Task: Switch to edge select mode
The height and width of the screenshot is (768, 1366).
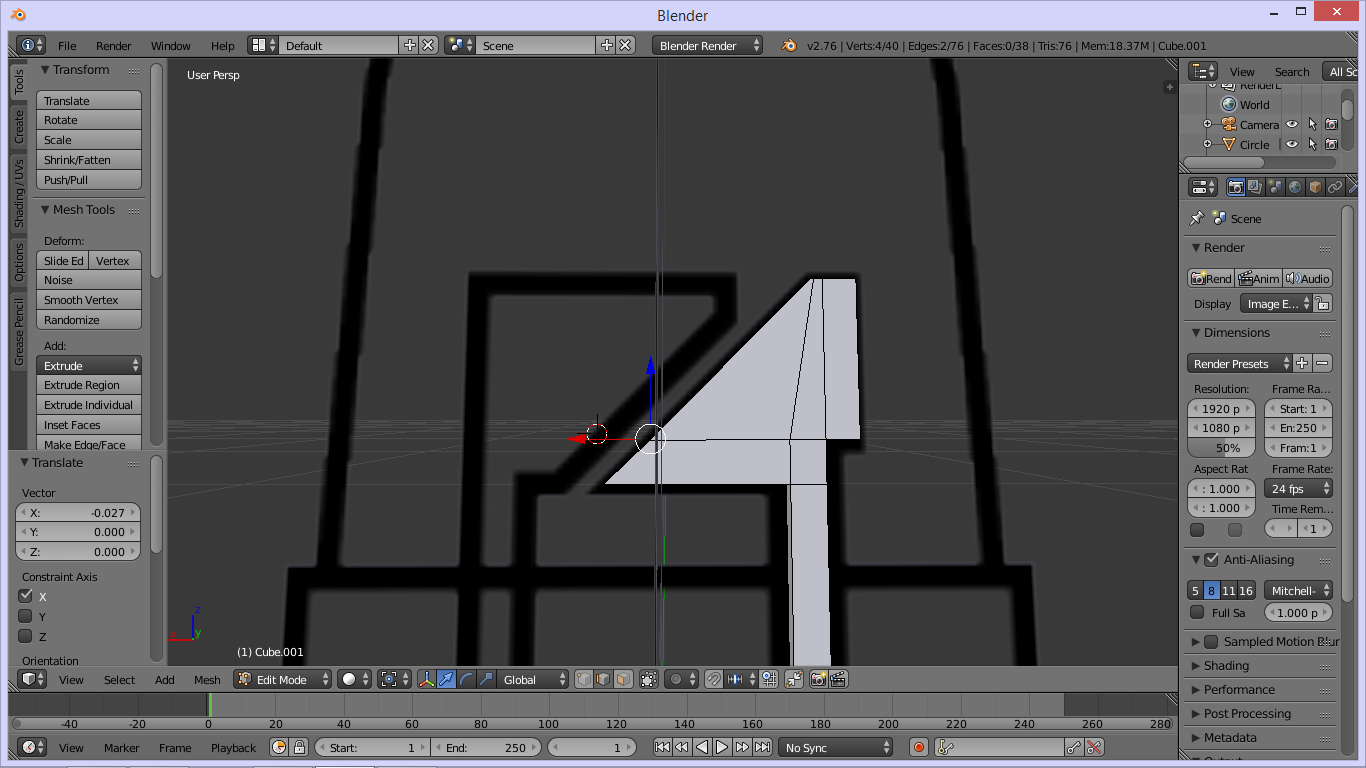Action: [603, 679]
